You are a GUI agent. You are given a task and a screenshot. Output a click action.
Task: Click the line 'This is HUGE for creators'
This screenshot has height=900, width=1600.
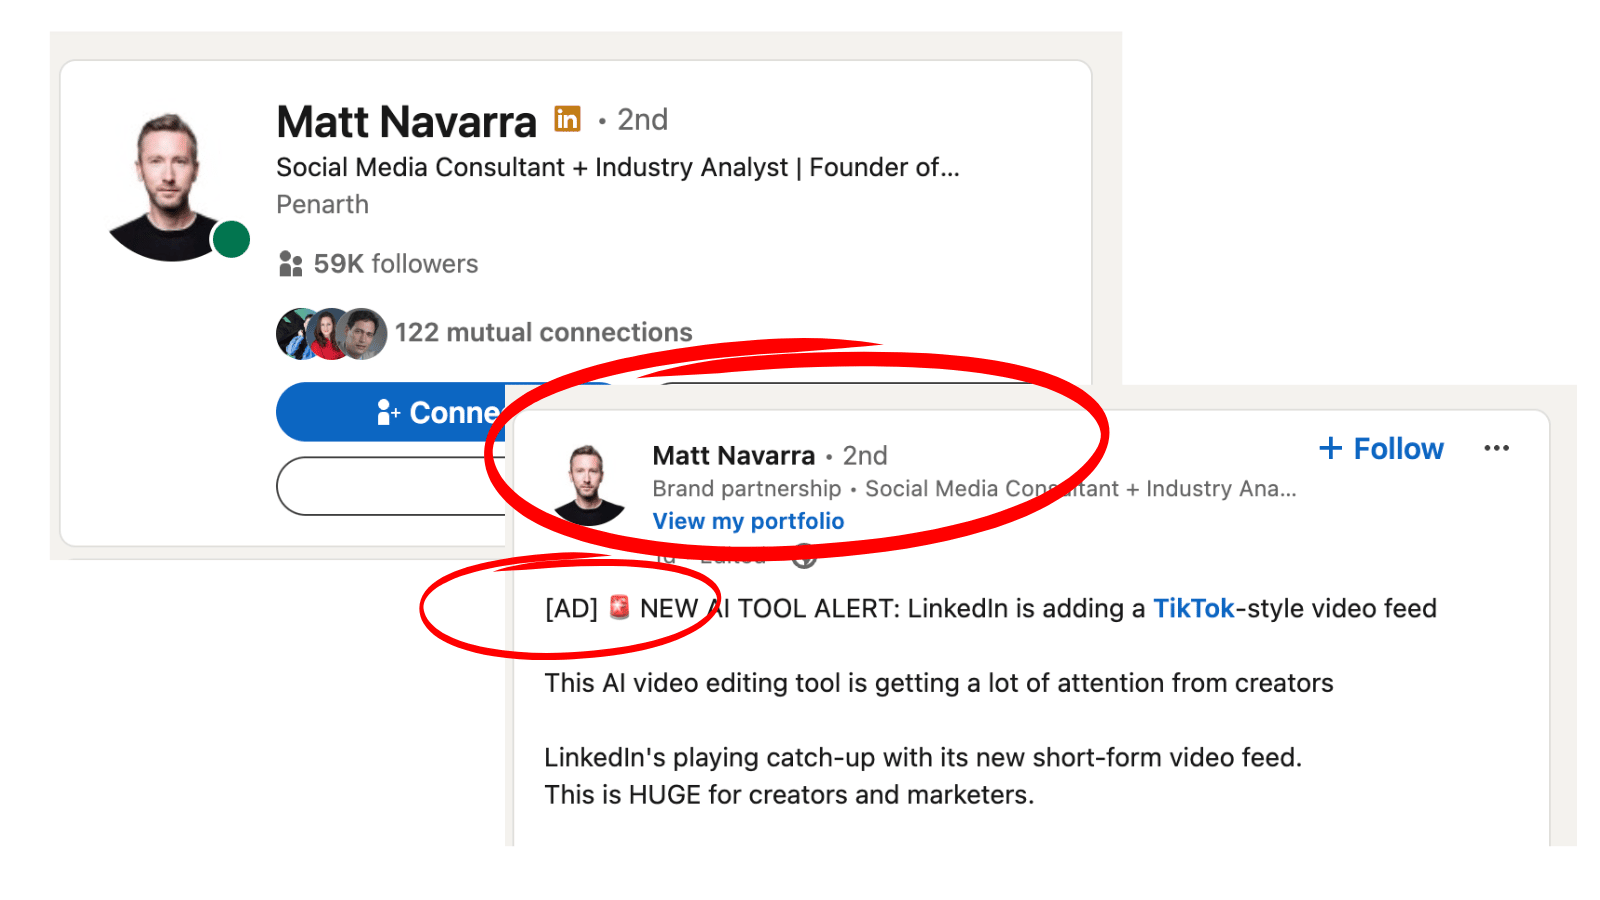(789, 795)
